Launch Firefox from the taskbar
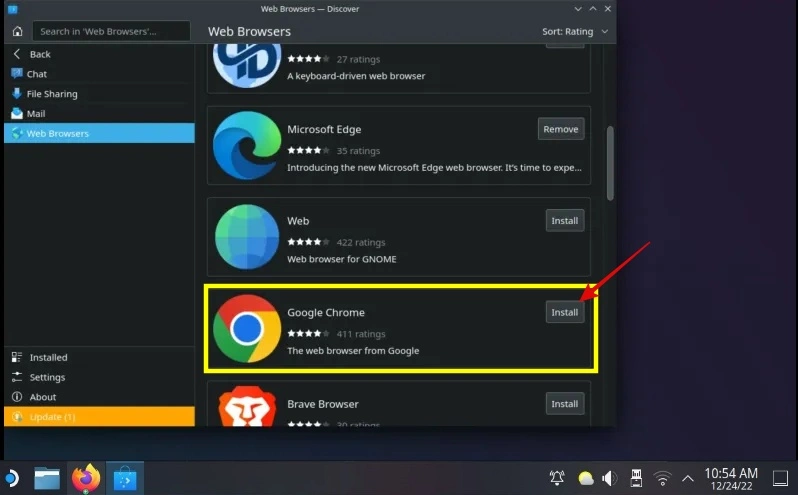This screenshot has height=495, width=798. pos(86,478)
